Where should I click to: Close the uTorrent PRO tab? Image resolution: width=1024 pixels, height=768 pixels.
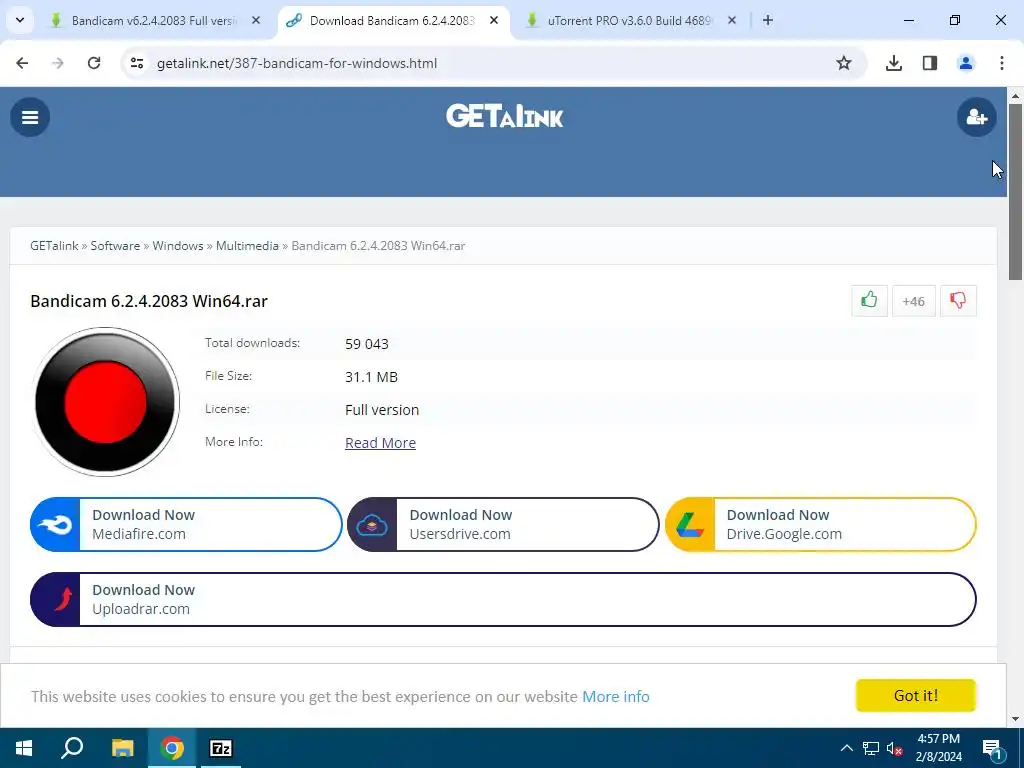(x=732, y=20)
